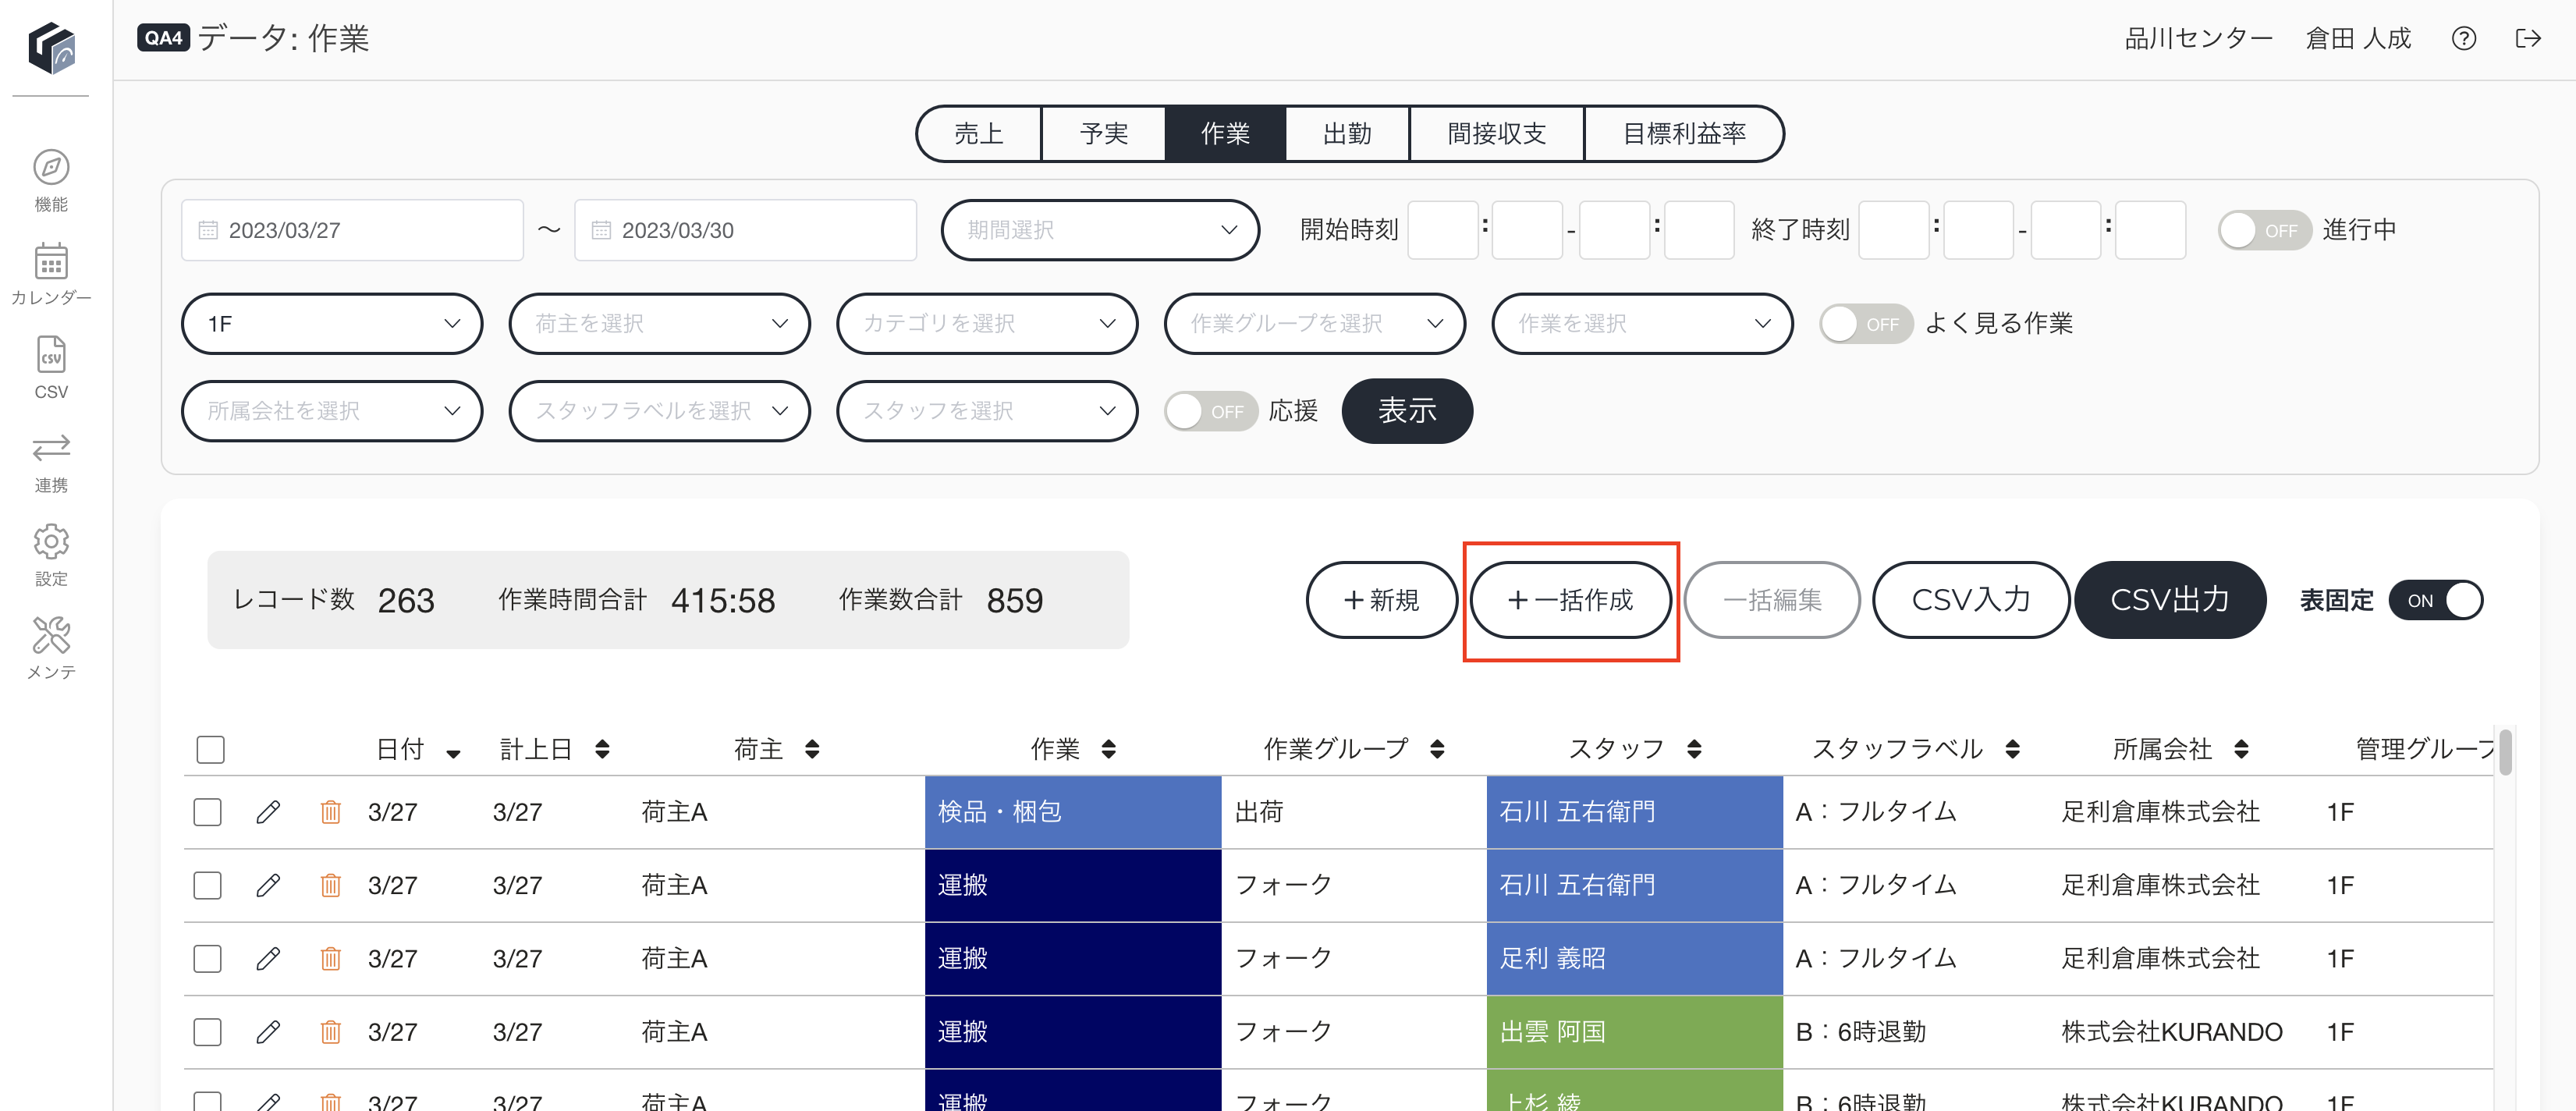Image resolution: width=2576 pixels, height=1111 pixels.
Task: Switch to the 予実 tab
Action: 1104,134
